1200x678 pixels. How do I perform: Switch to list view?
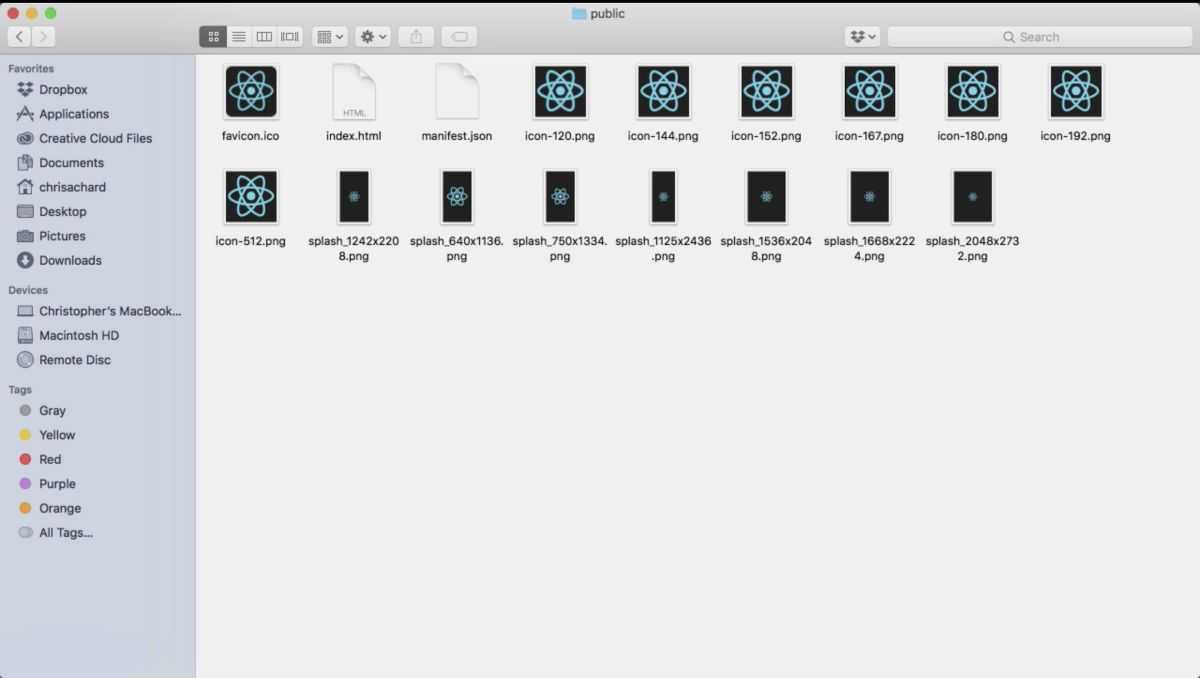(x=239, y=37)
